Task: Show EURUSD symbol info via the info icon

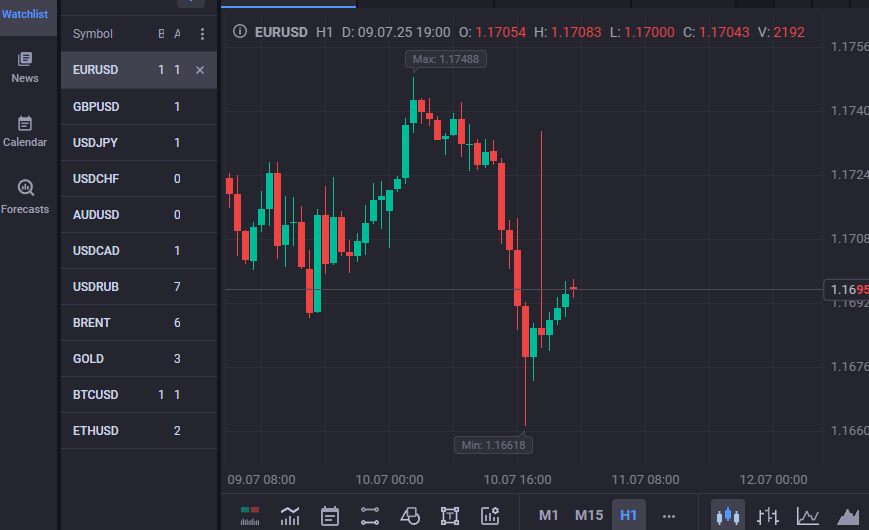Action: tap(239, 32)
